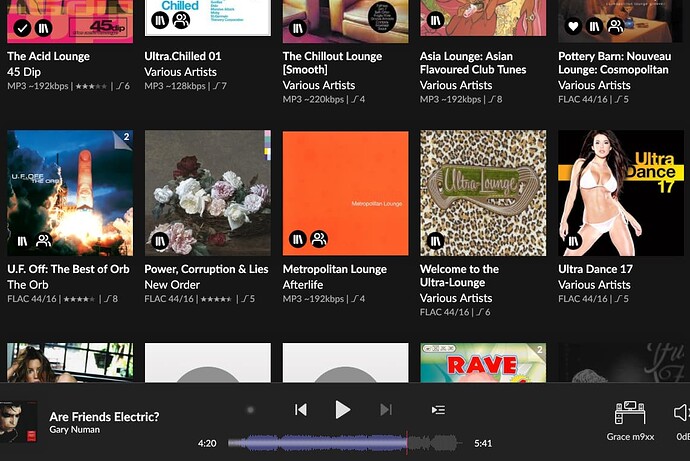Click the elapsed time 4:20 label
Viewport: 690px width, 461px height.
click(207, 443)
